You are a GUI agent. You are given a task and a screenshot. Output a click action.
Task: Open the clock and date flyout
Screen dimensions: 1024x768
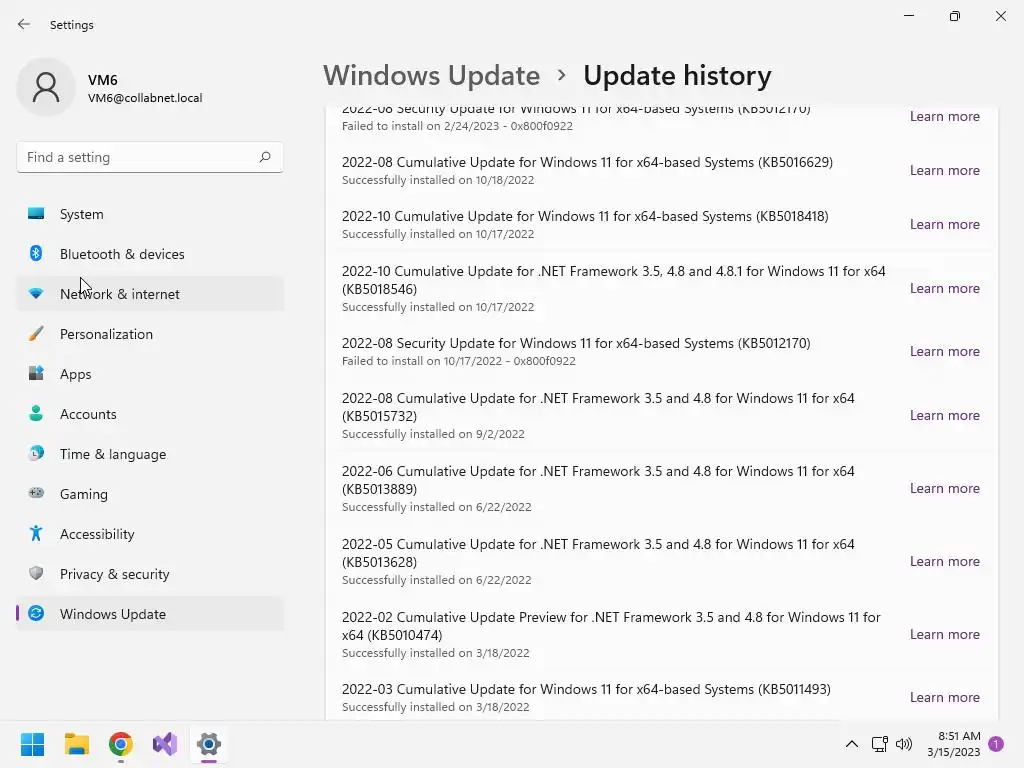click(x=952, y=744)
